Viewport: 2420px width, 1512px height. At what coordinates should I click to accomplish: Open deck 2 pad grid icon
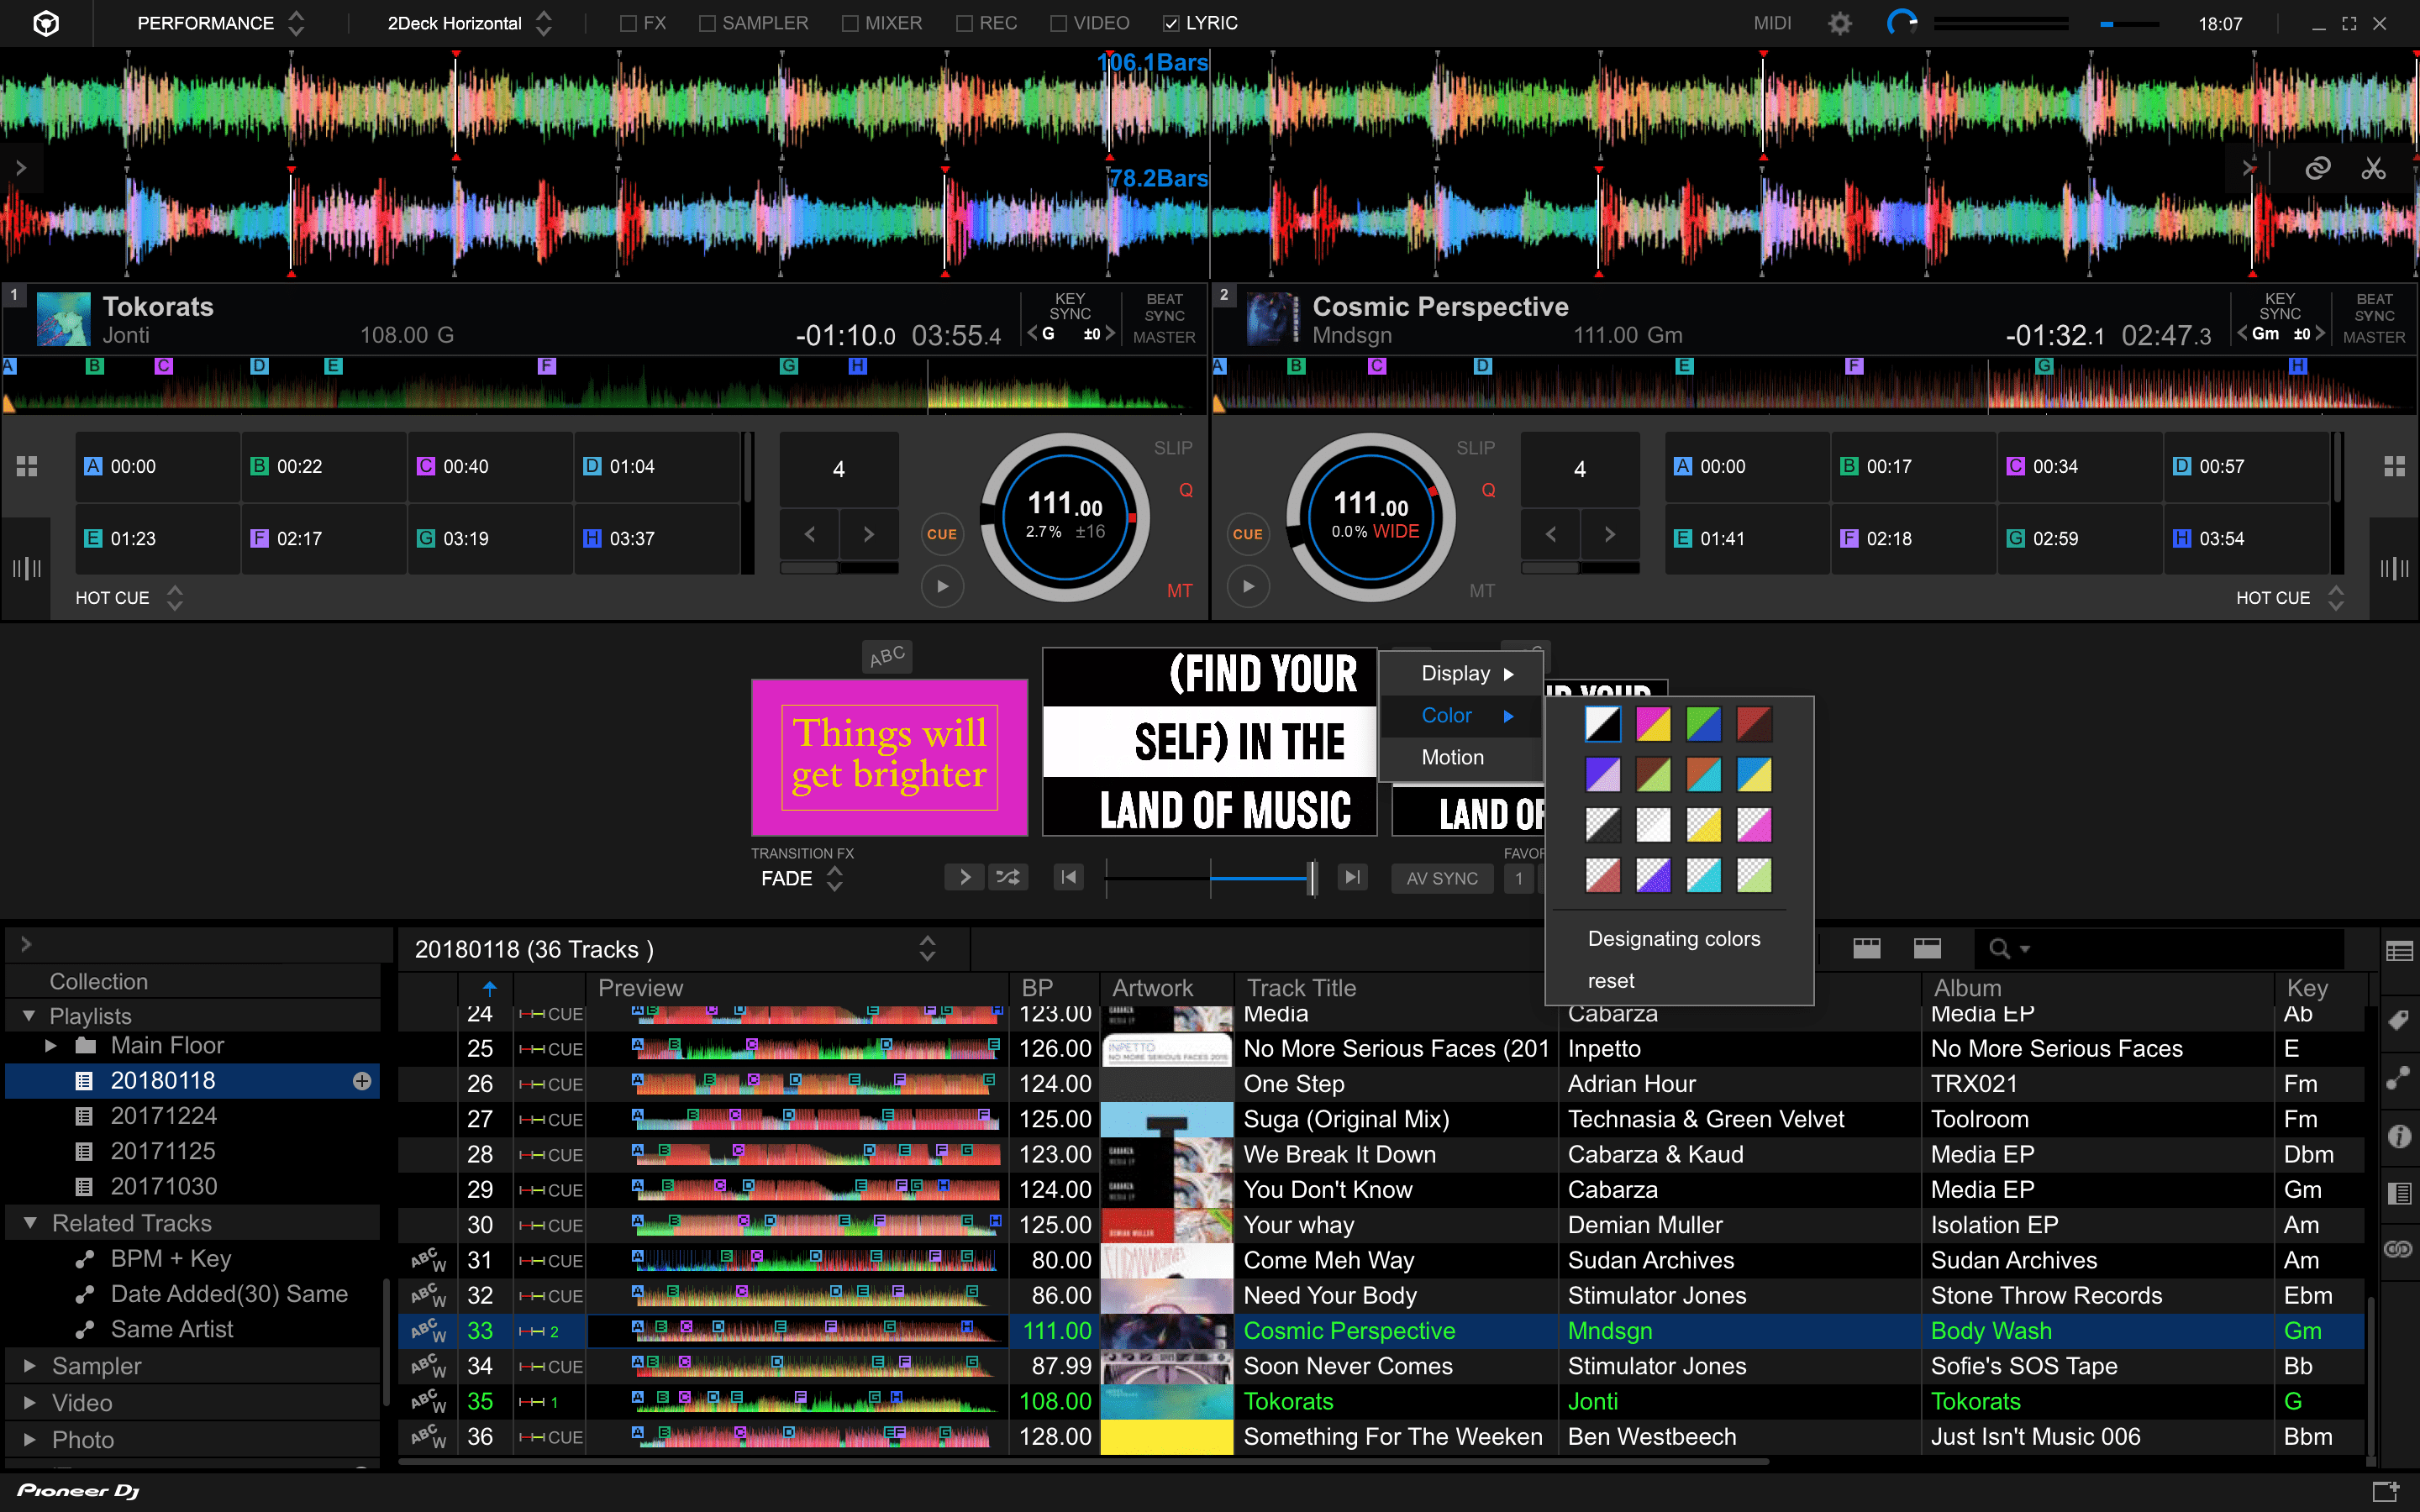tap(2394, 466)
